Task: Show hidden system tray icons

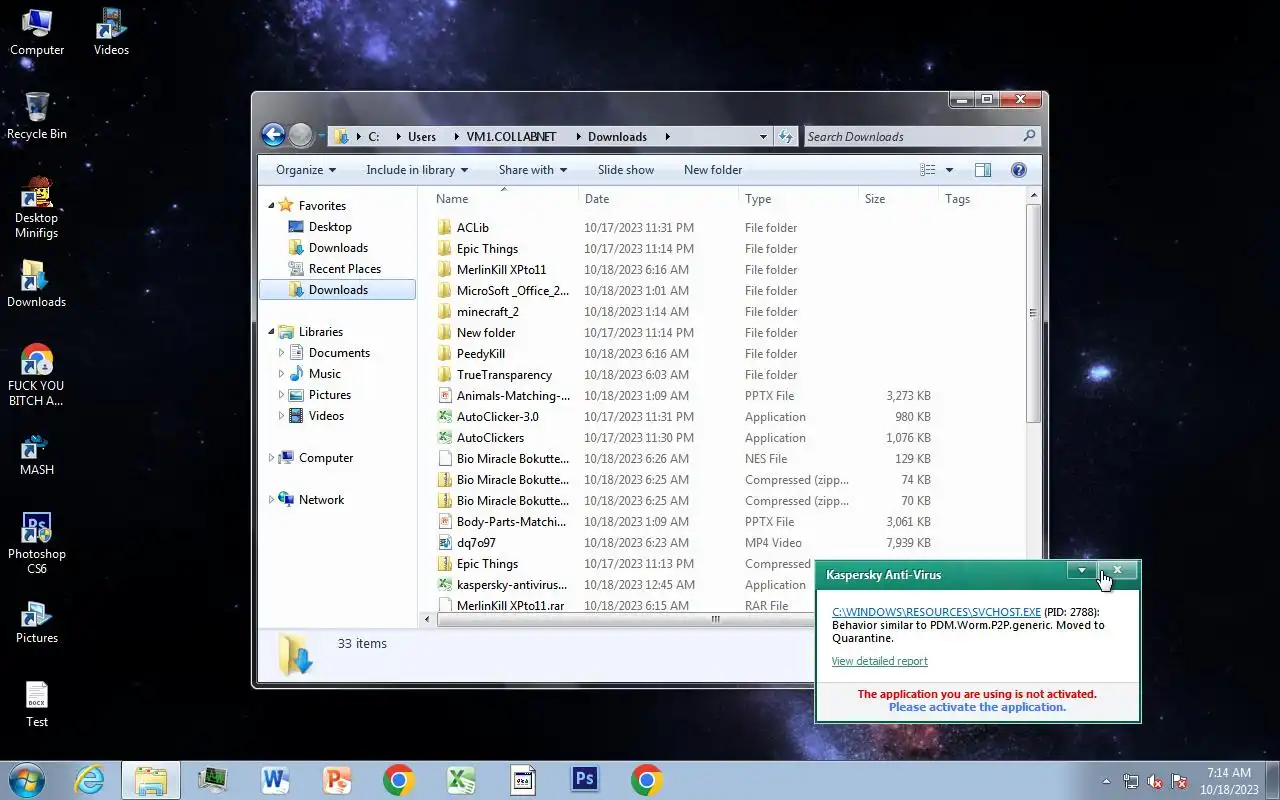Action: 1106,782
